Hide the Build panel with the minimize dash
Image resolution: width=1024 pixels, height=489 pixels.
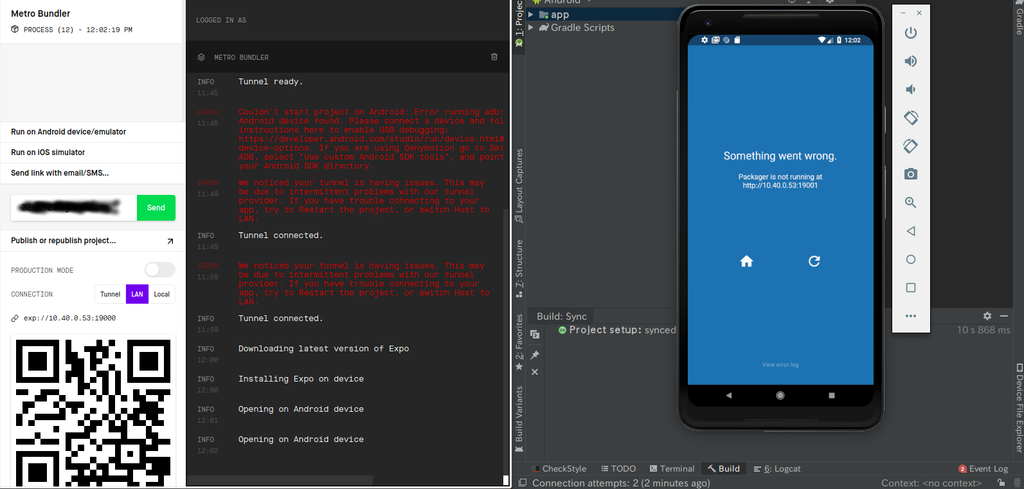[x=1004, y=315]
